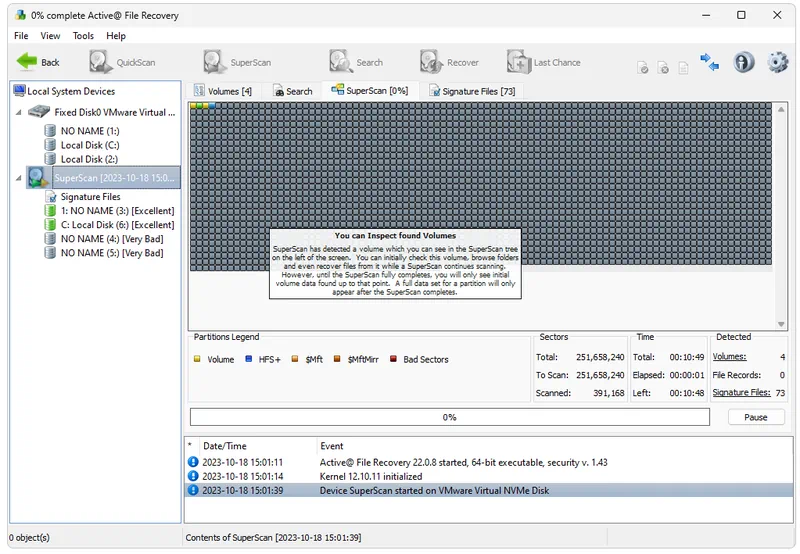Screen dimensions: 800x554
Task: Click the blue arrows refresh icon
Action: (x=710, y=62)
